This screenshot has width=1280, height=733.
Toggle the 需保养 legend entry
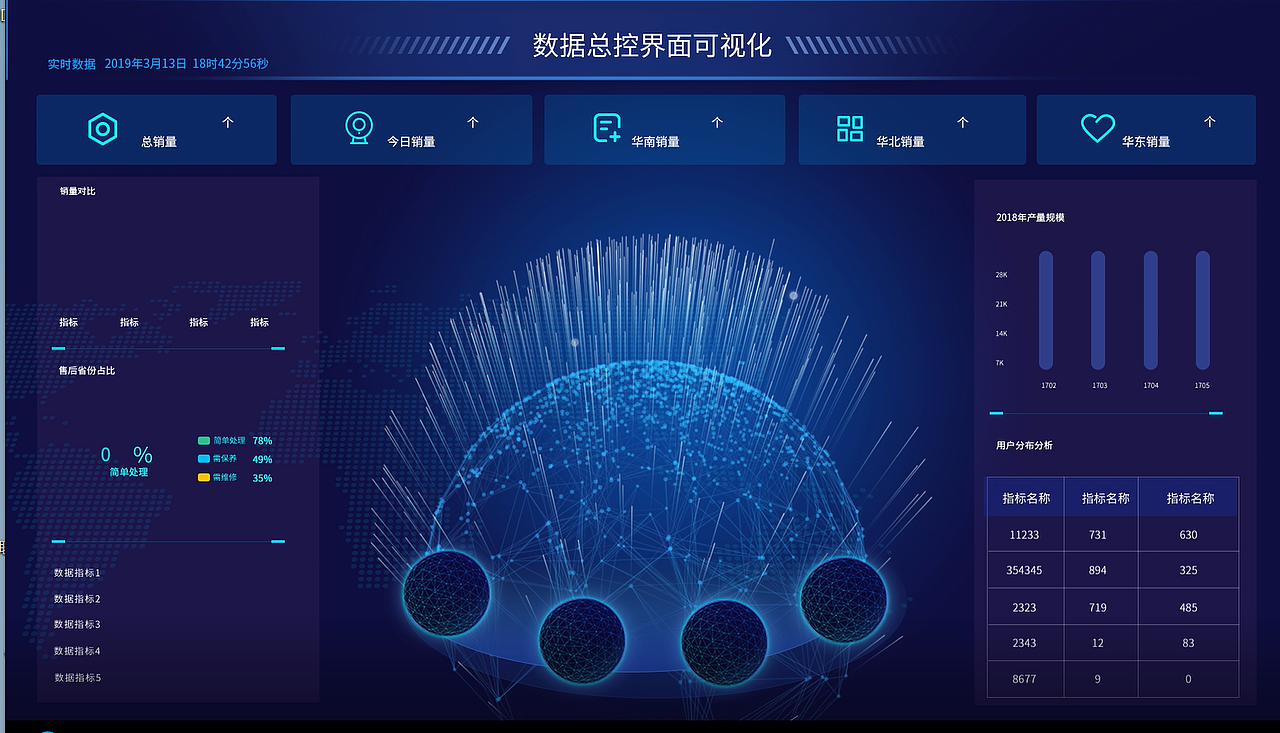pos(224,459)
